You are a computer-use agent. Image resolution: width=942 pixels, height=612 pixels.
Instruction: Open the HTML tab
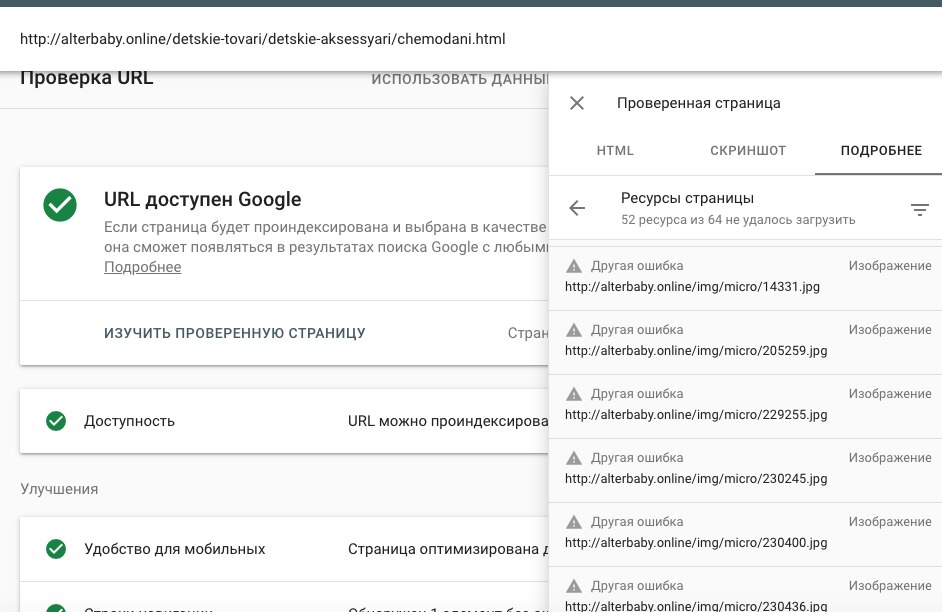[615, 150]
